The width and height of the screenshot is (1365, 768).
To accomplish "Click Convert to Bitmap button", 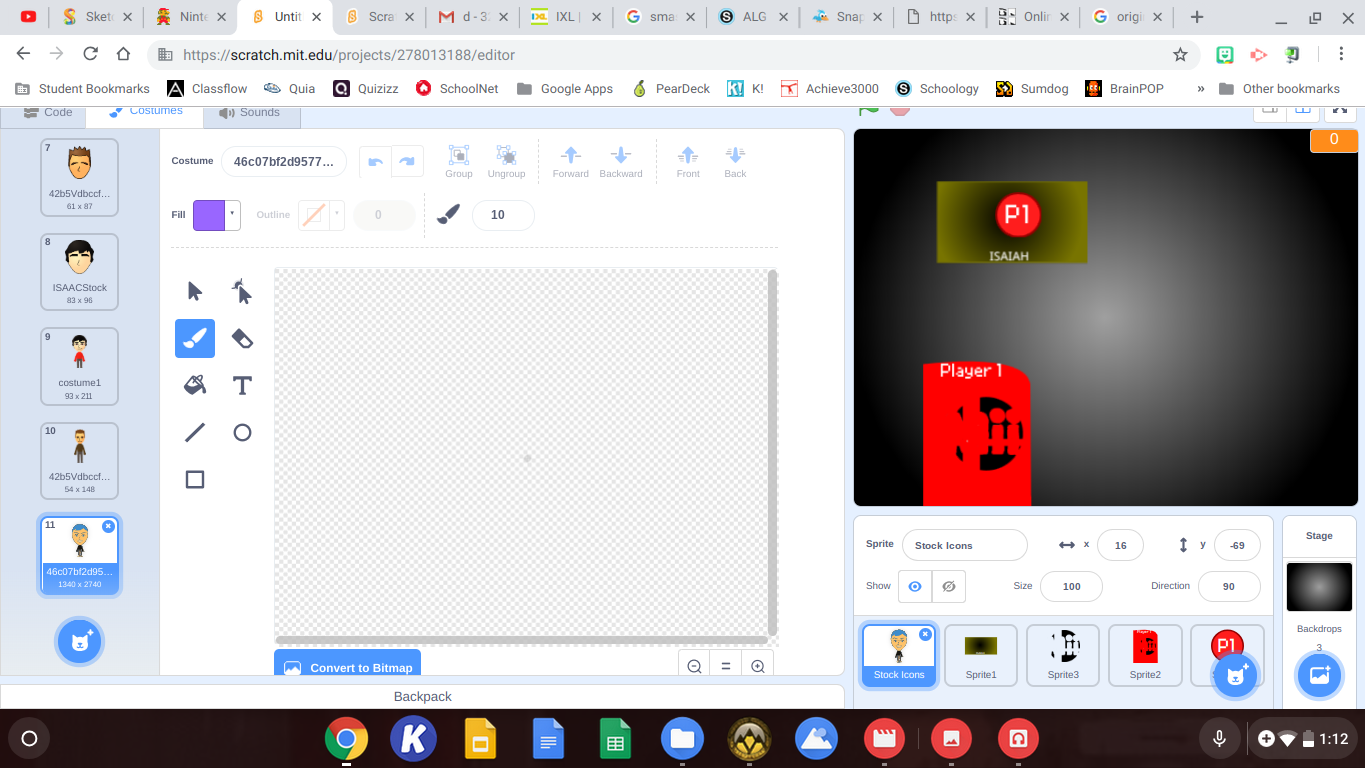I will (x=348, y=667).
